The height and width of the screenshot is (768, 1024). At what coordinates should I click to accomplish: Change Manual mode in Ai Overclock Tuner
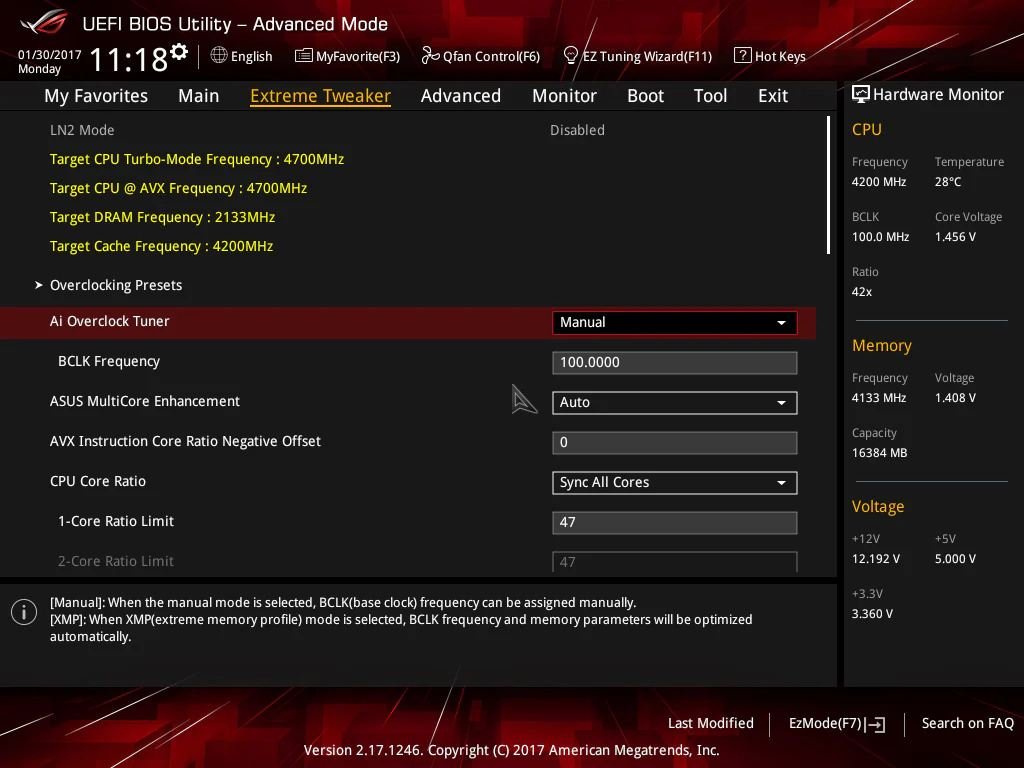(673, 322)
